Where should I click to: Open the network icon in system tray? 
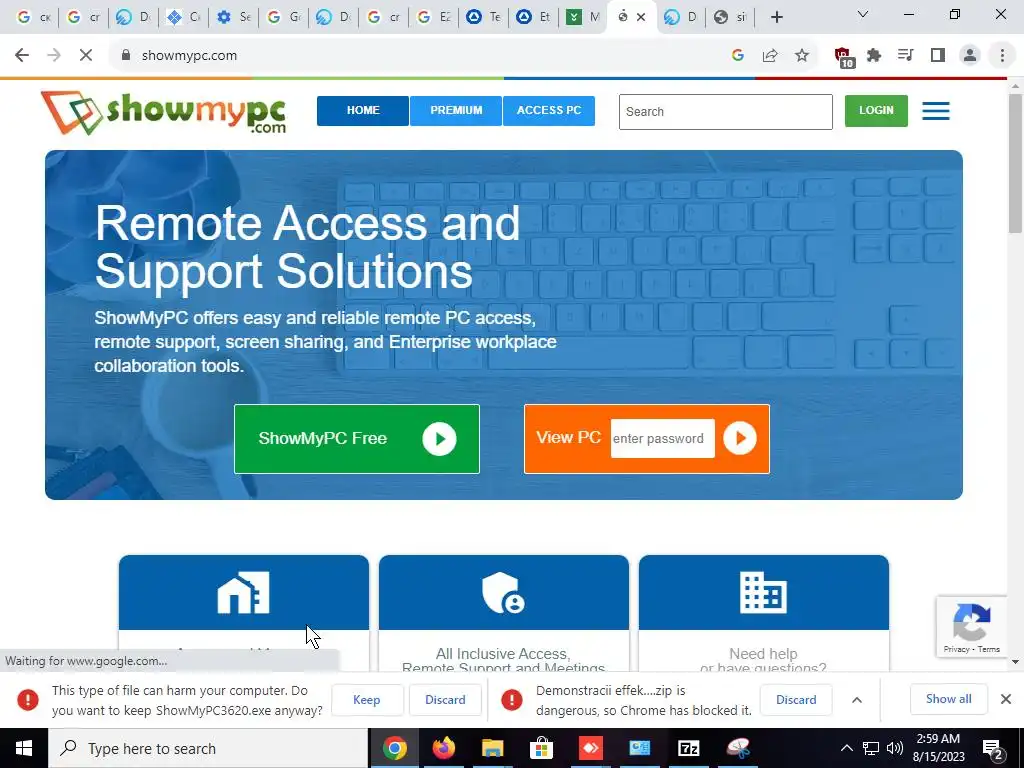(x=871, y=748)
